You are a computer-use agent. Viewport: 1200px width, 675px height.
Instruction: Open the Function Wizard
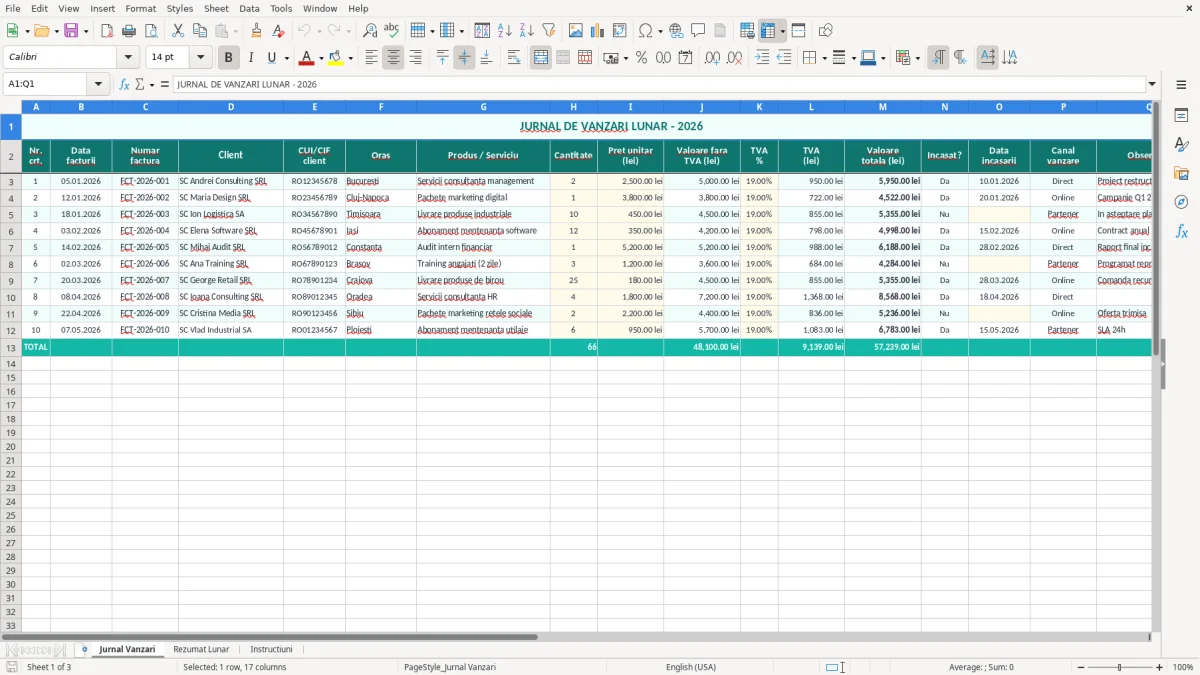coord(125,84)
